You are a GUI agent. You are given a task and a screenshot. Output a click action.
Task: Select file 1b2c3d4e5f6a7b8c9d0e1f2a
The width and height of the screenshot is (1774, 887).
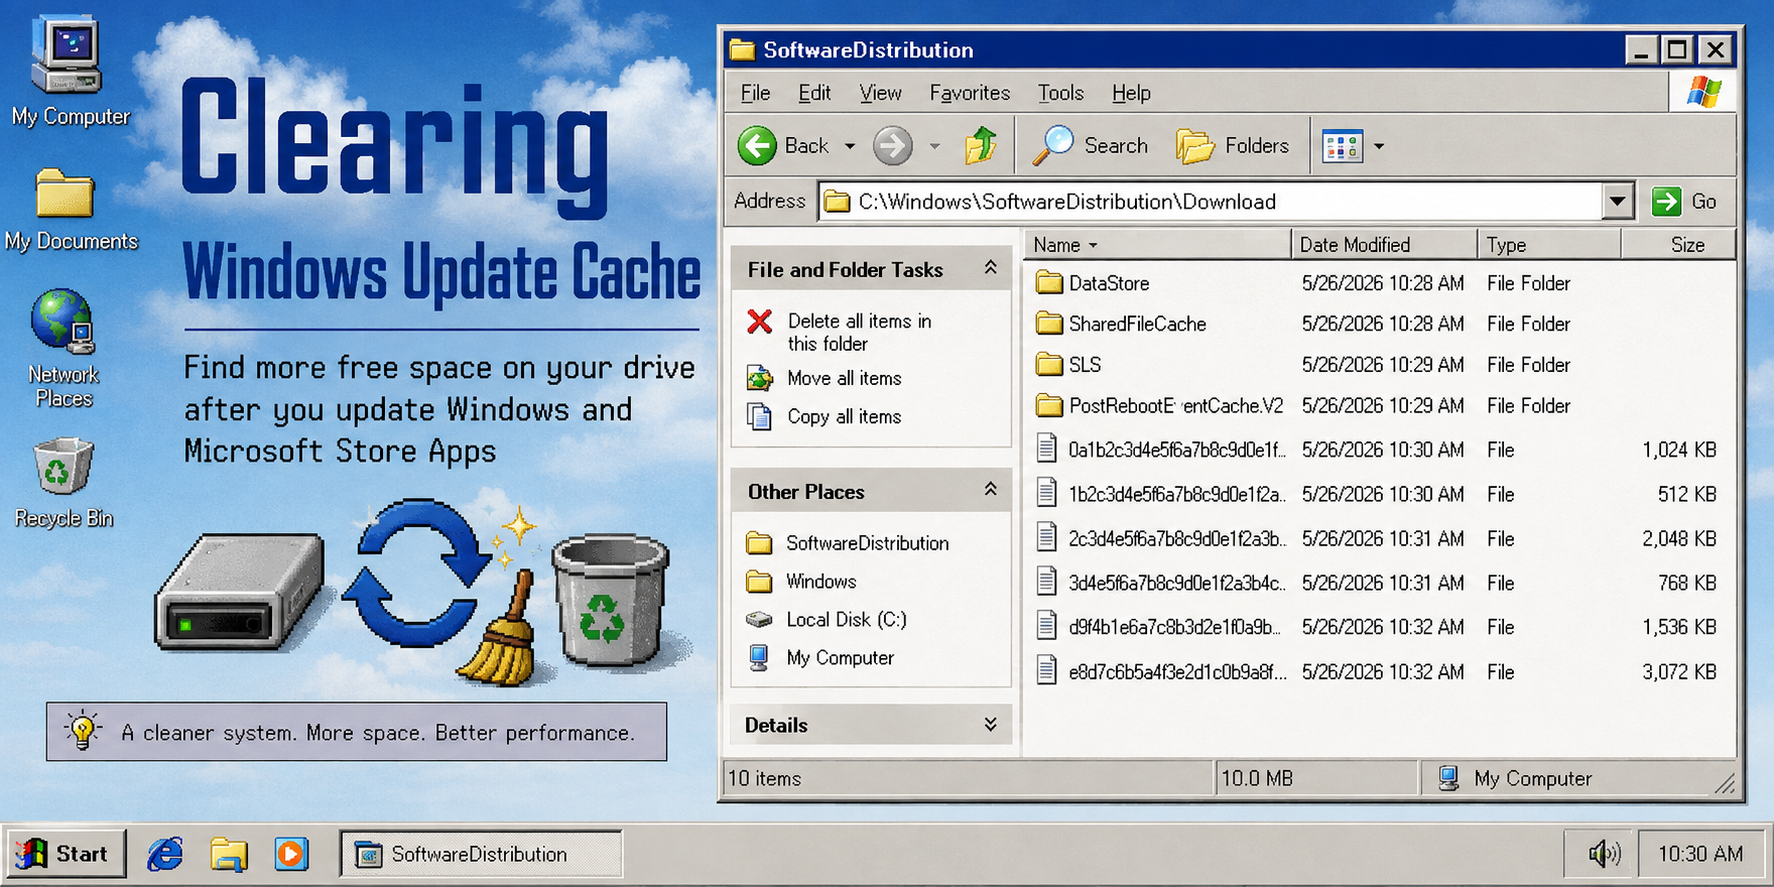click(1176, 494)
